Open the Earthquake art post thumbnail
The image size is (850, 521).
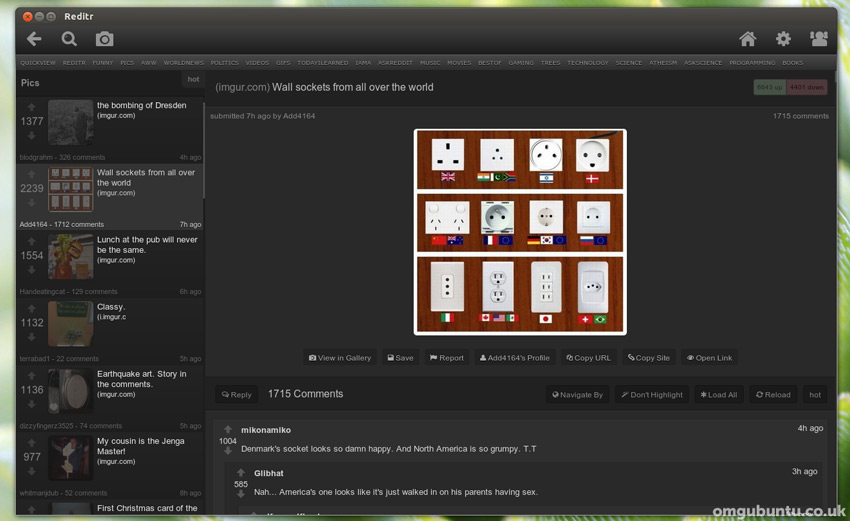point(70,390)
